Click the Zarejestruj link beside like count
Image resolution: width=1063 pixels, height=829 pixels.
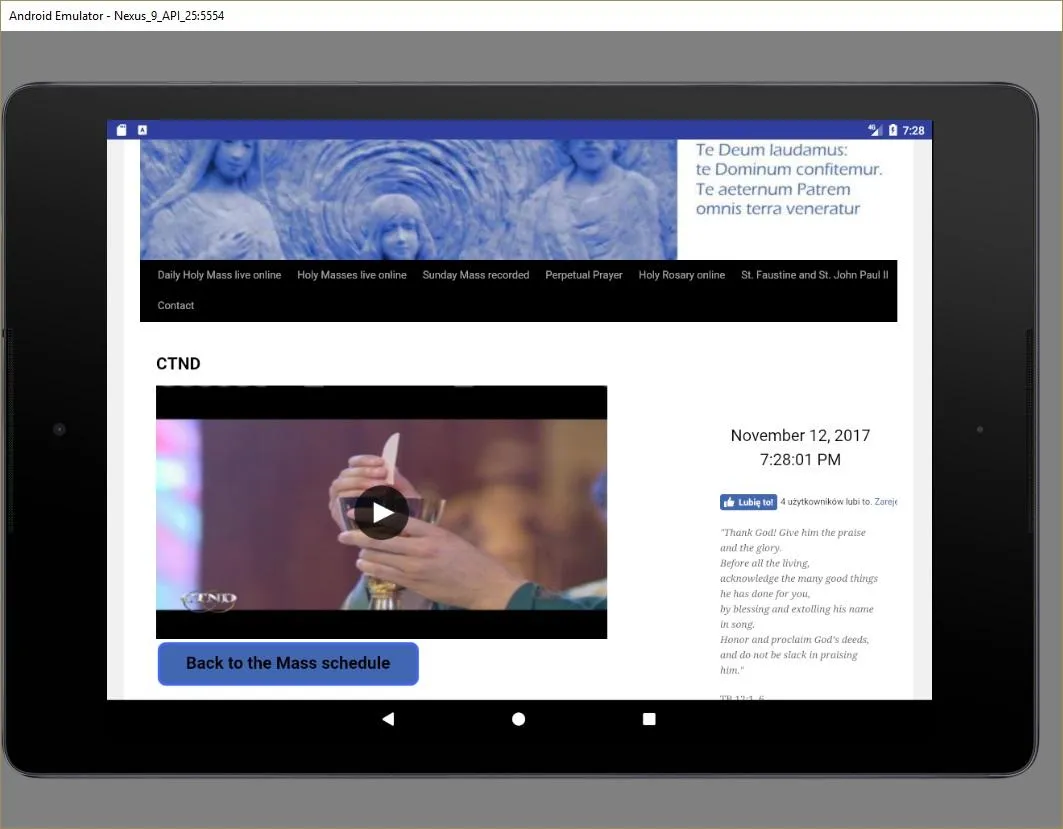click(x=885, y=502)
